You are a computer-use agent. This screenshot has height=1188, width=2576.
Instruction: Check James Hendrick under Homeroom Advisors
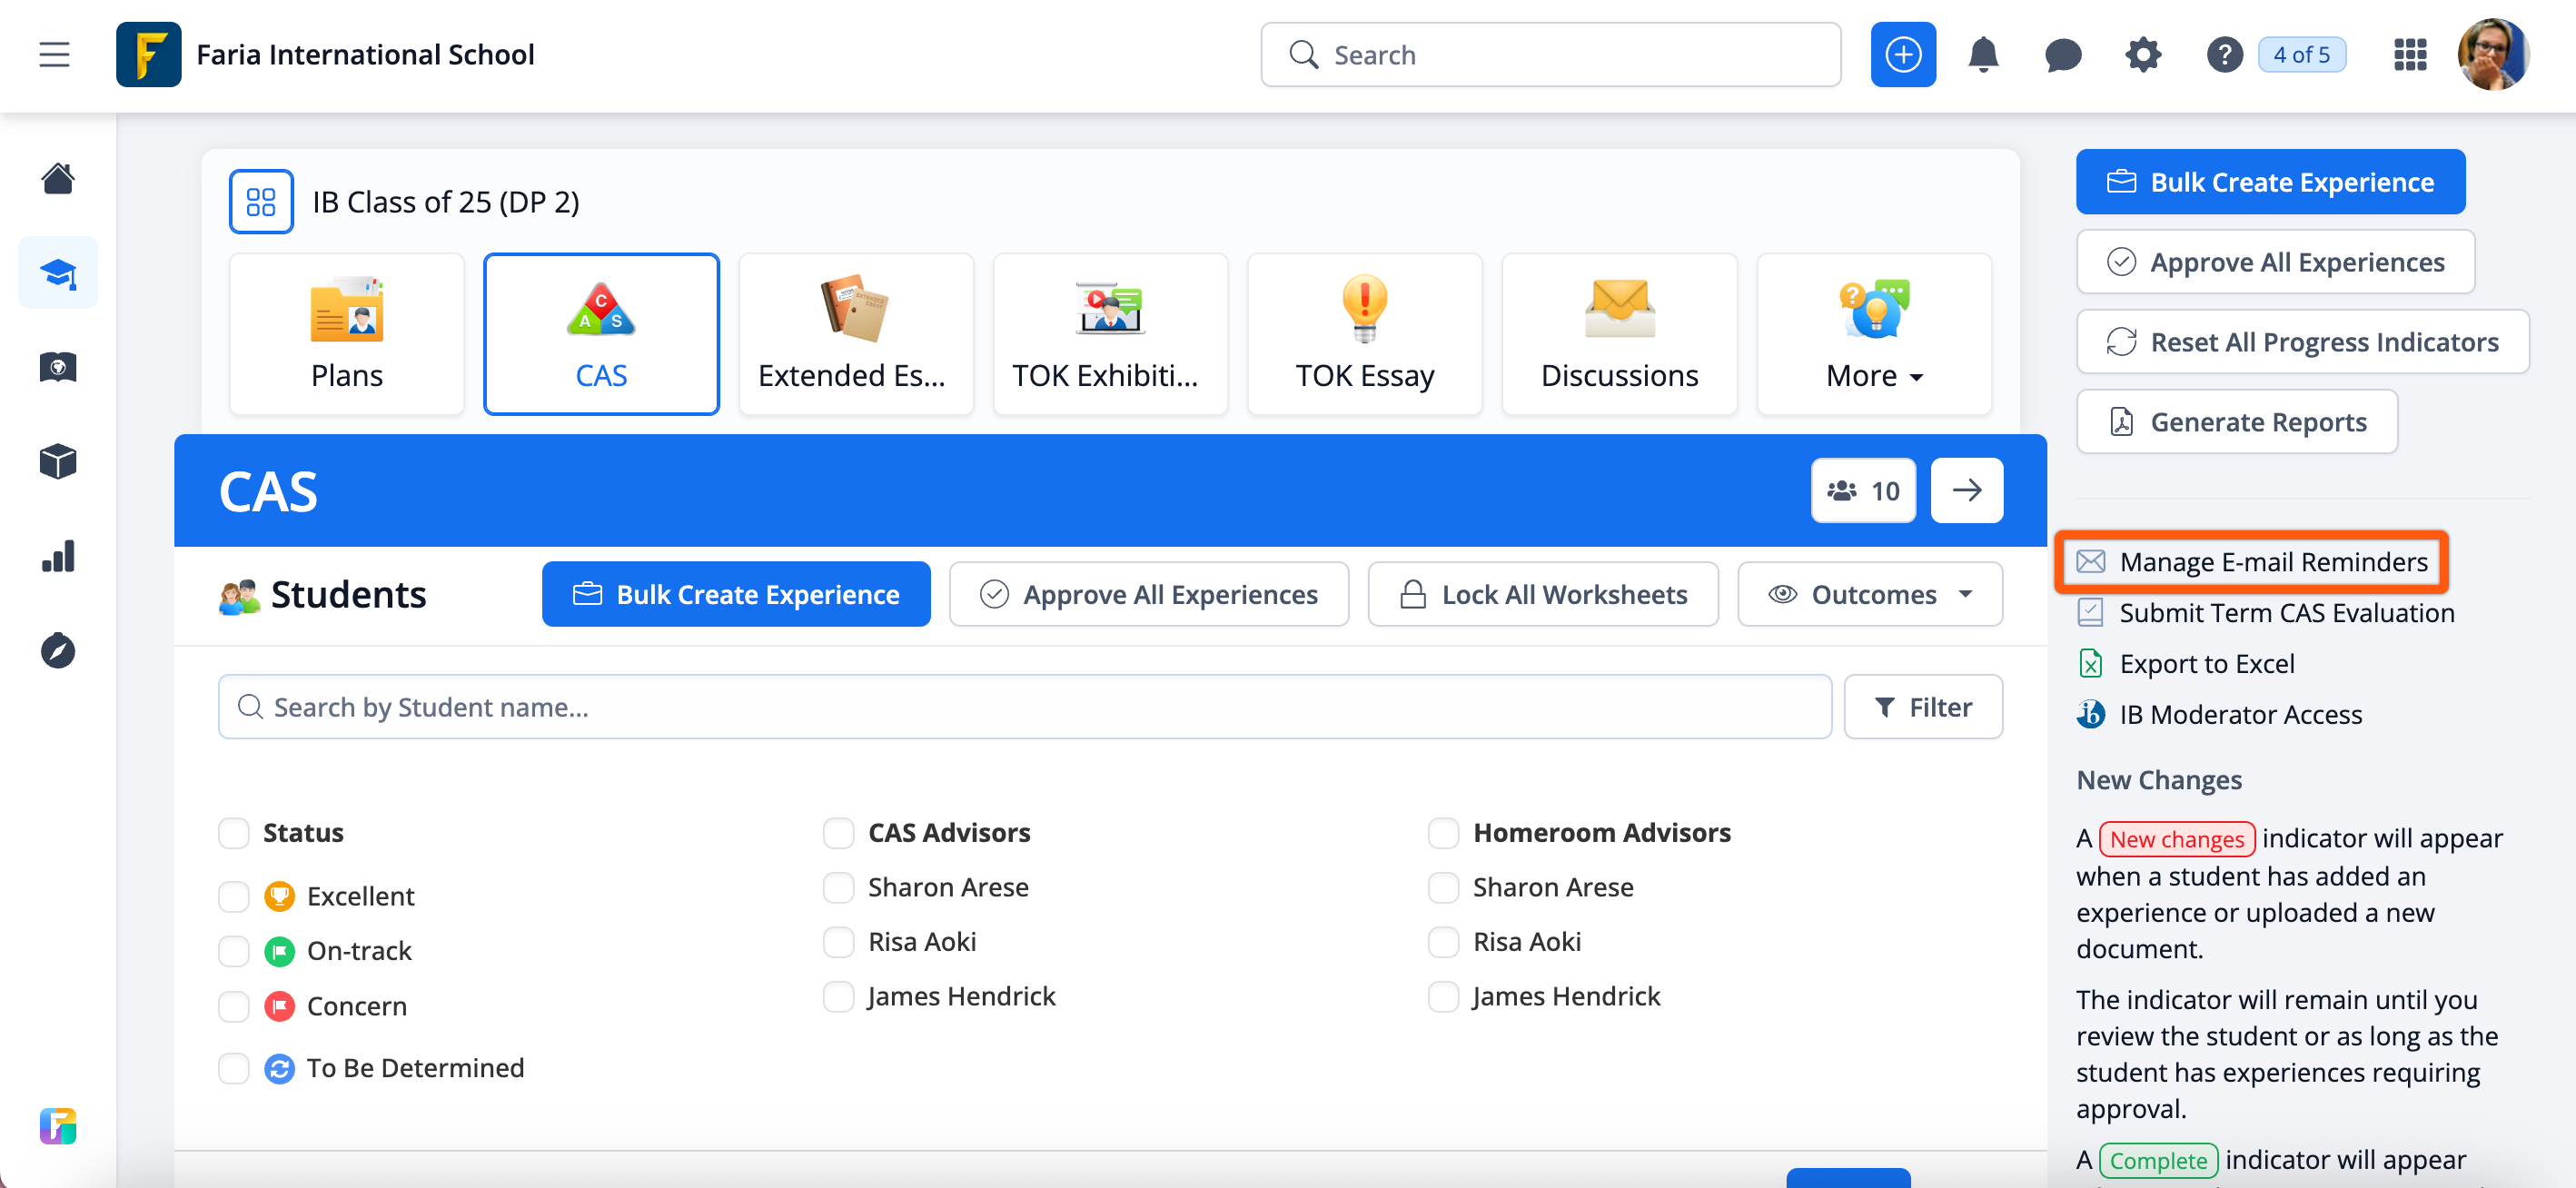1443,995
